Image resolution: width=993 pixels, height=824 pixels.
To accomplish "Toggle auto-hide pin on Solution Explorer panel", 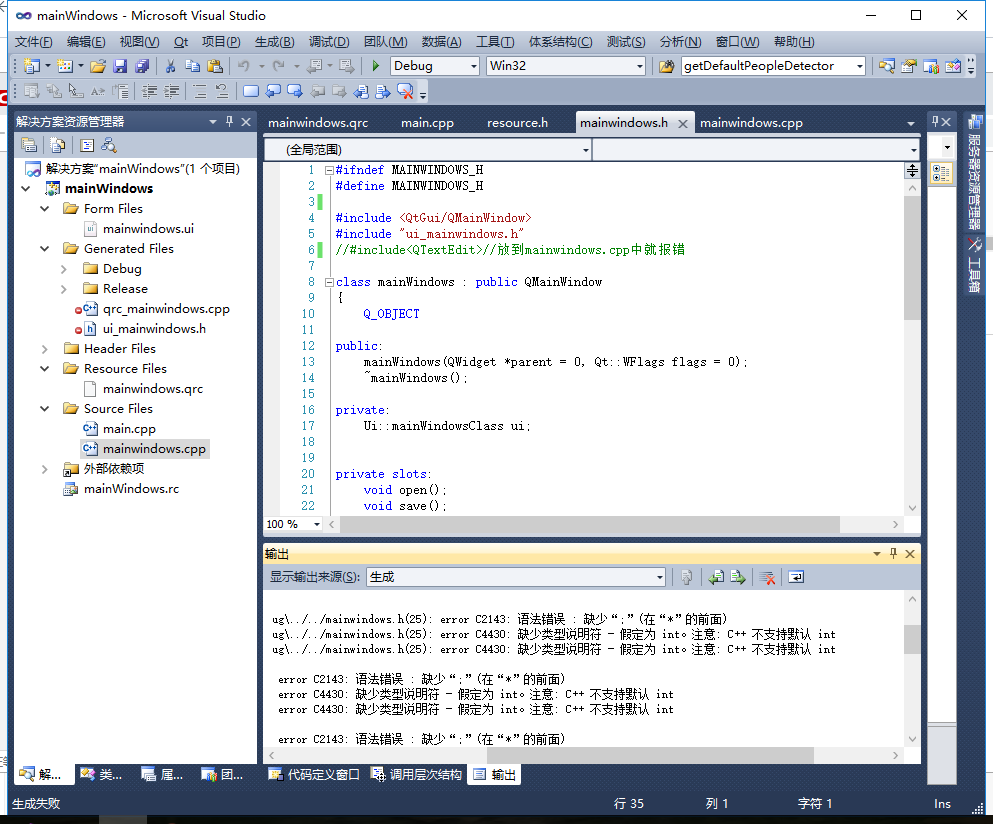I will pos(230,121).
